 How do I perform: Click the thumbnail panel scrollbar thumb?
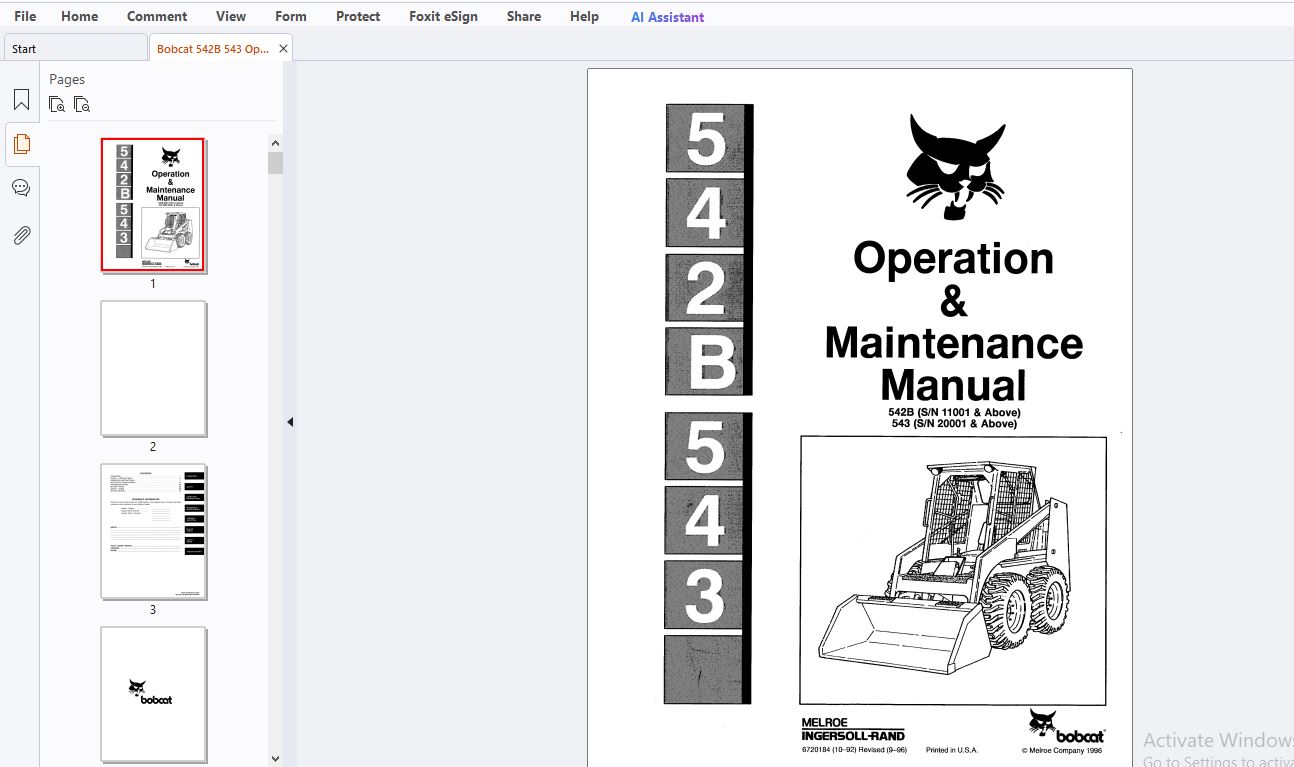tap(276, 163)
